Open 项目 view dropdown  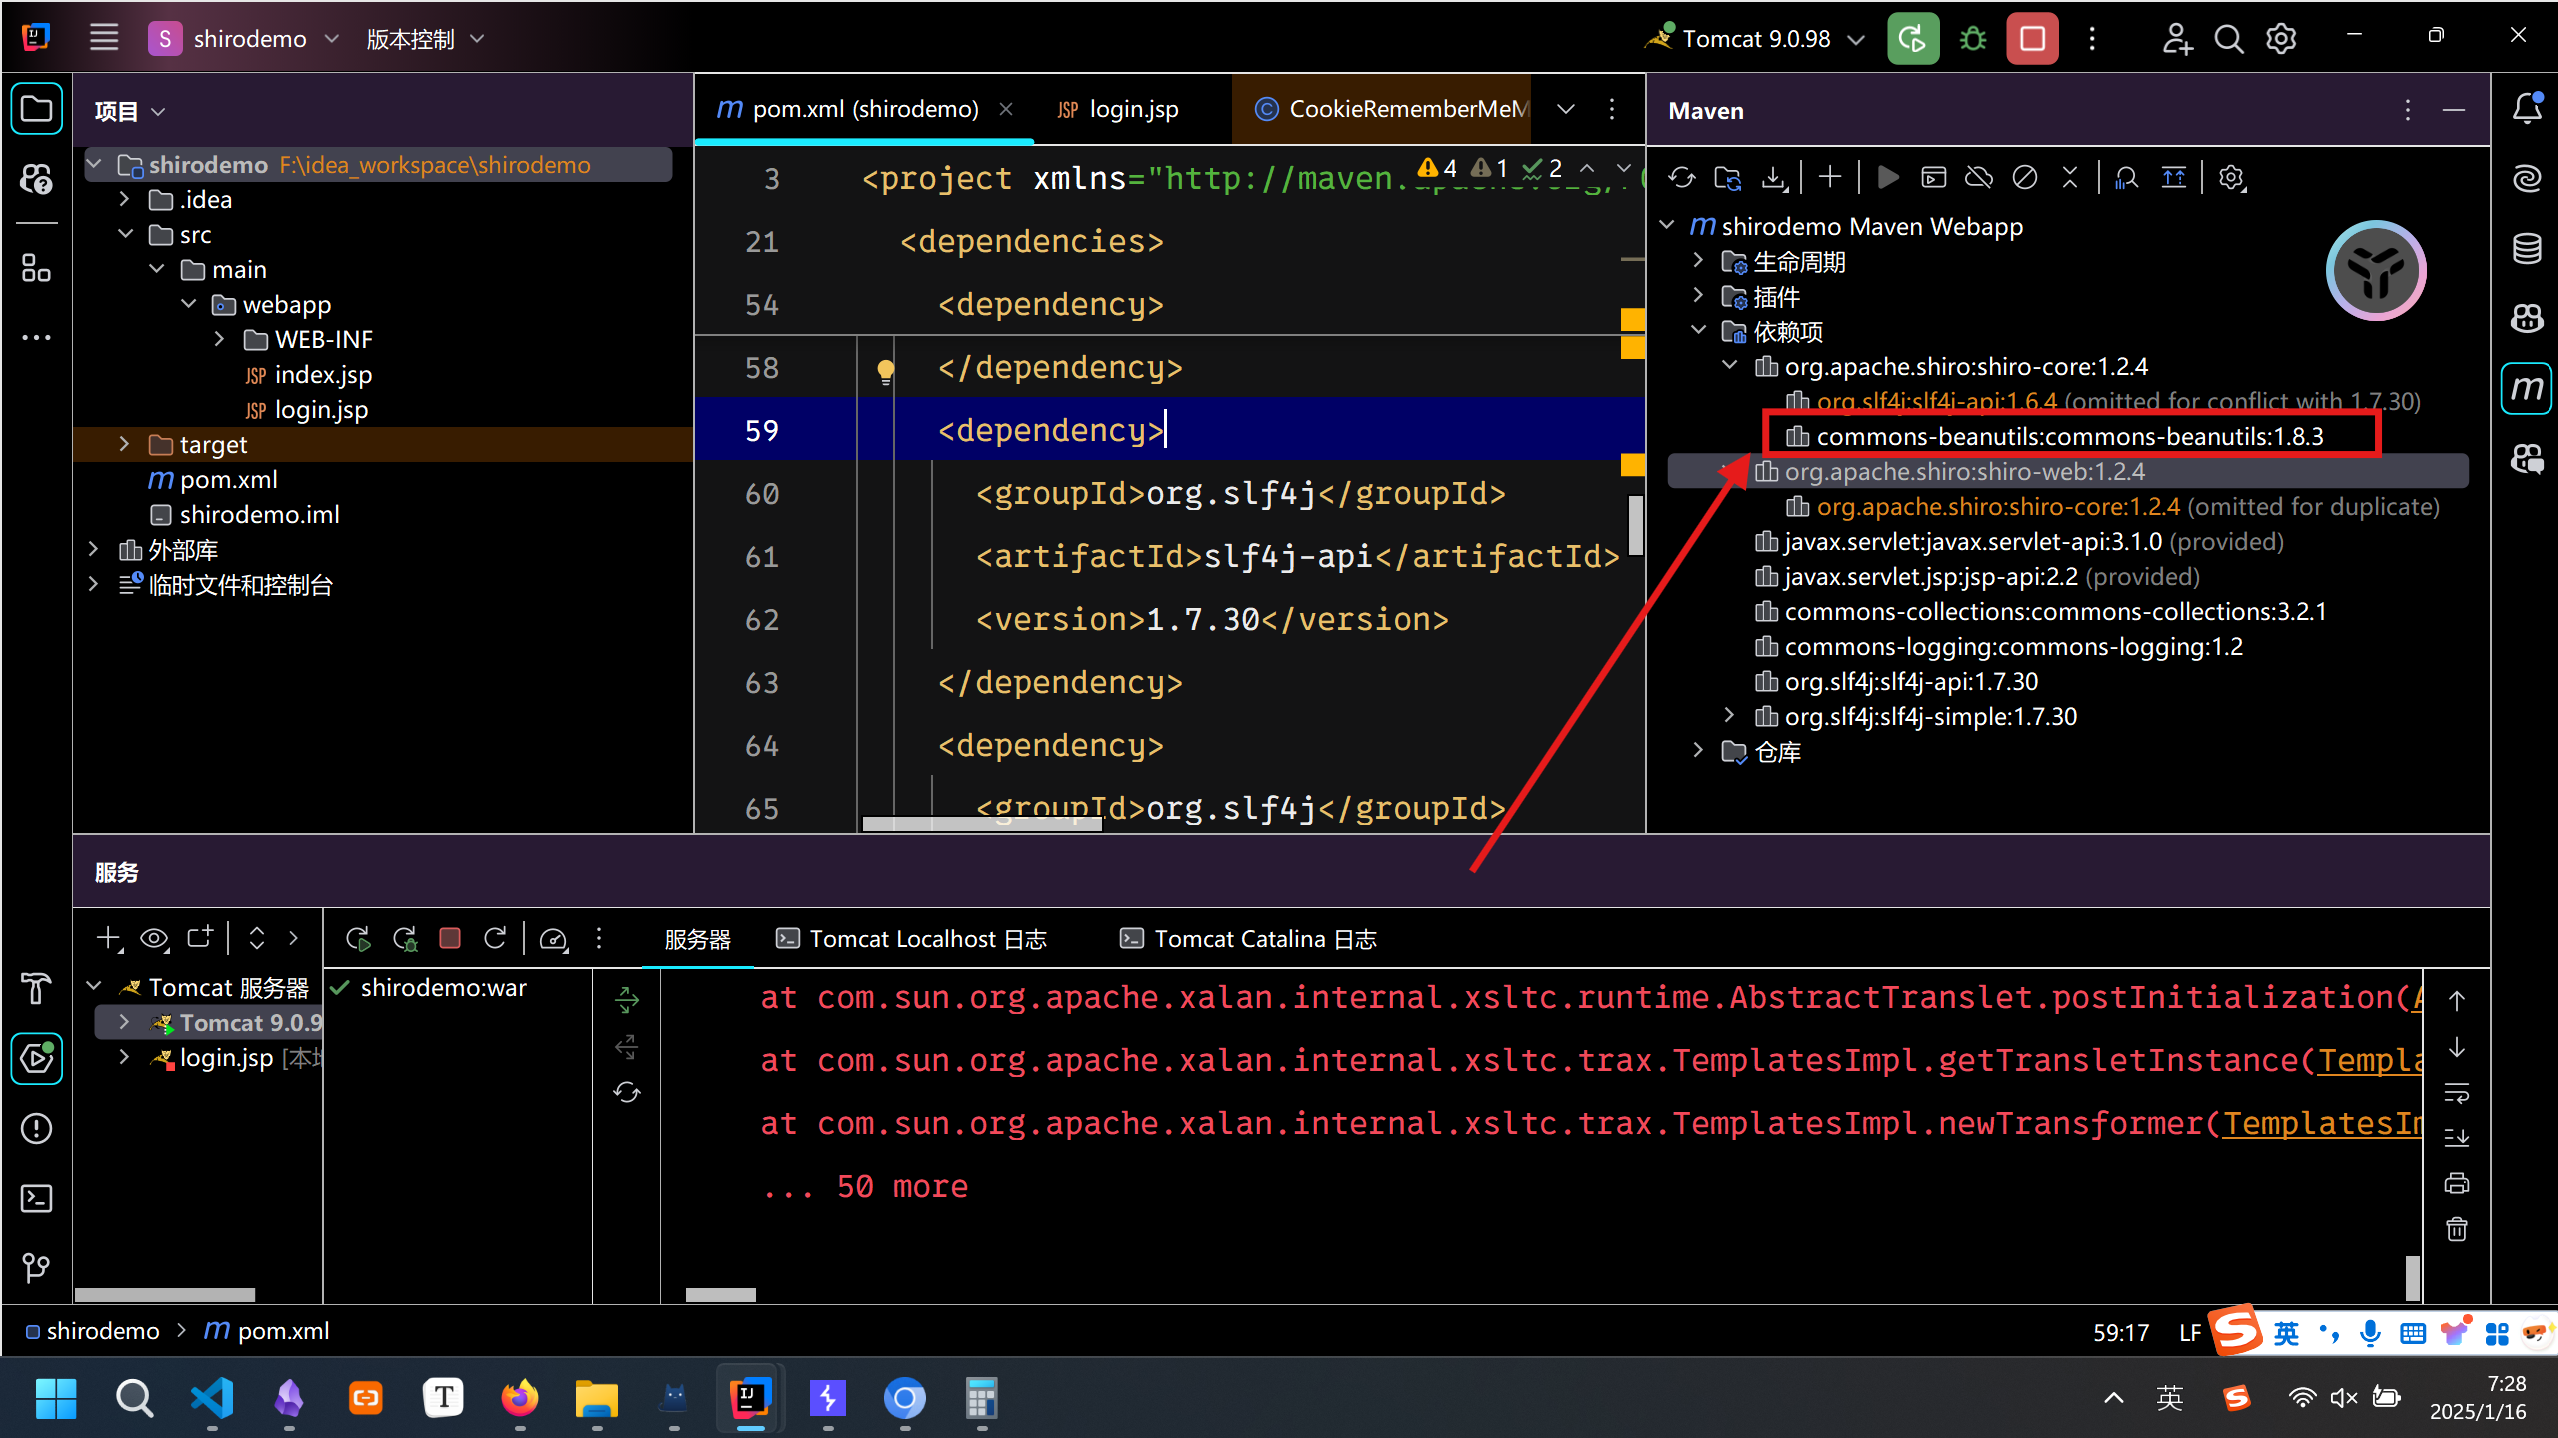(x=130, y=111)
